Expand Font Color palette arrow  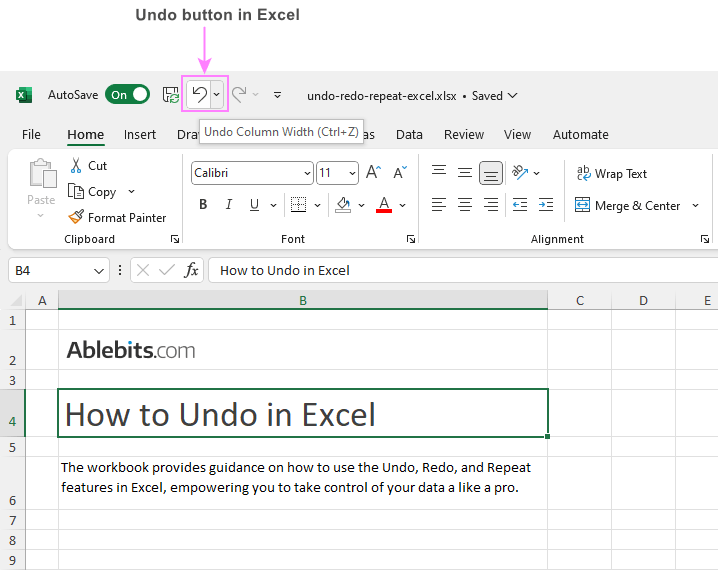[x=403, y=205]
